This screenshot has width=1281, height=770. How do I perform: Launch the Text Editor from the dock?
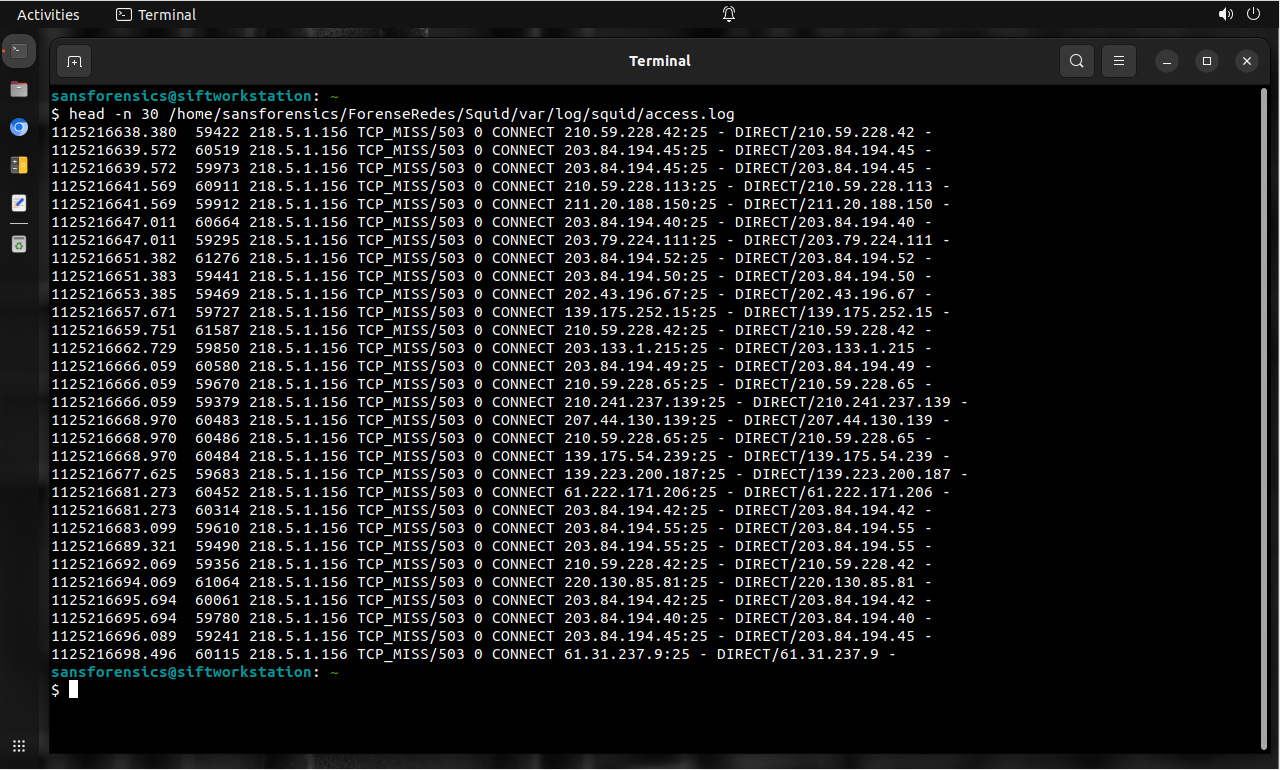19,203
